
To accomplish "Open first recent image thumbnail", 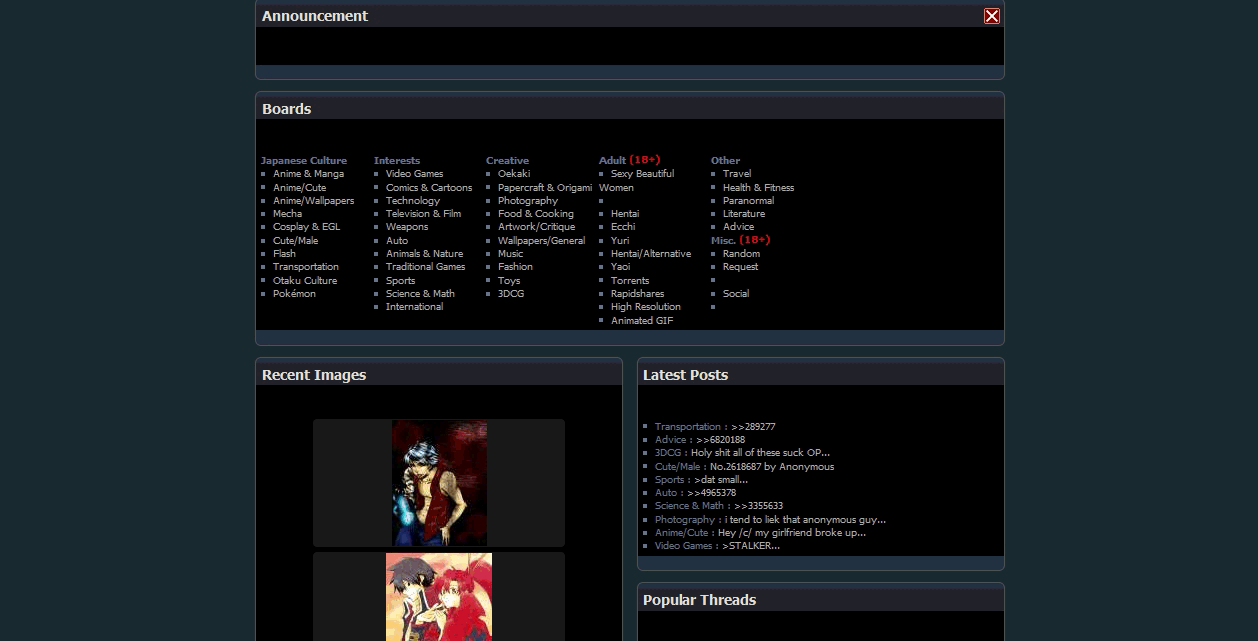I will coord(439,482).
